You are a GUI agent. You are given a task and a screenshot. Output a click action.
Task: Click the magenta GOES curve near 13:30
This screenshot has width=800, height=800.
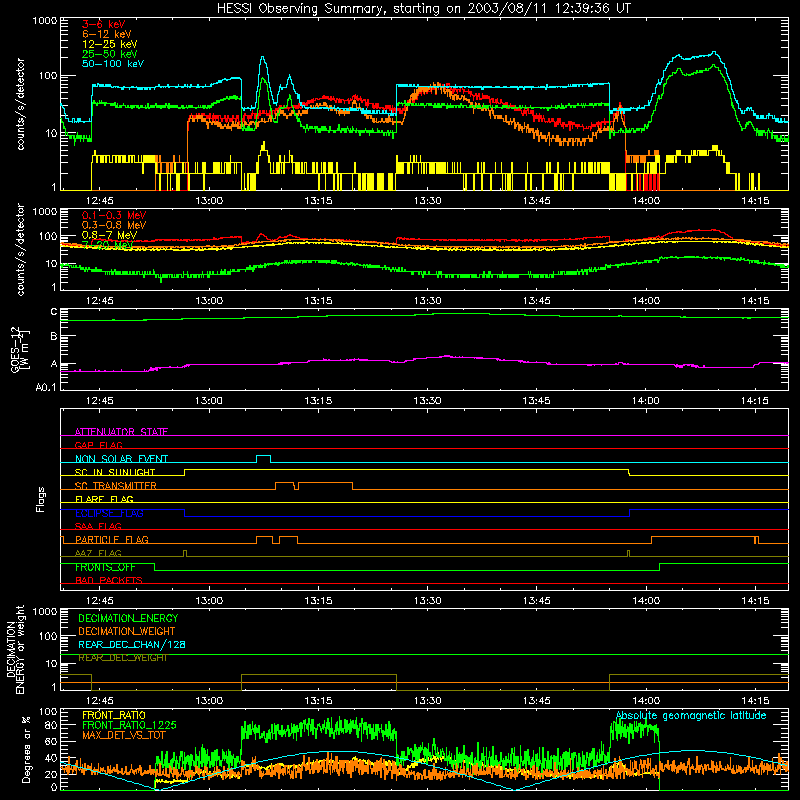428,358
